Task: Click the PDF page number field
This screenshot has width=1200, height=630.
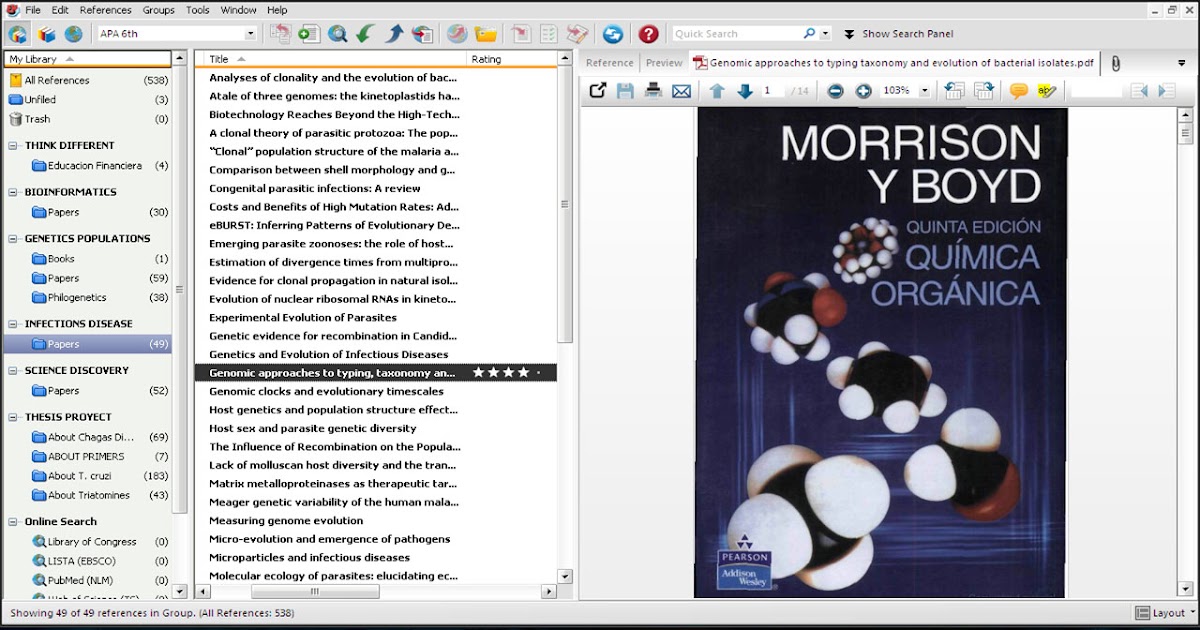Action: [x=773, y=90]
